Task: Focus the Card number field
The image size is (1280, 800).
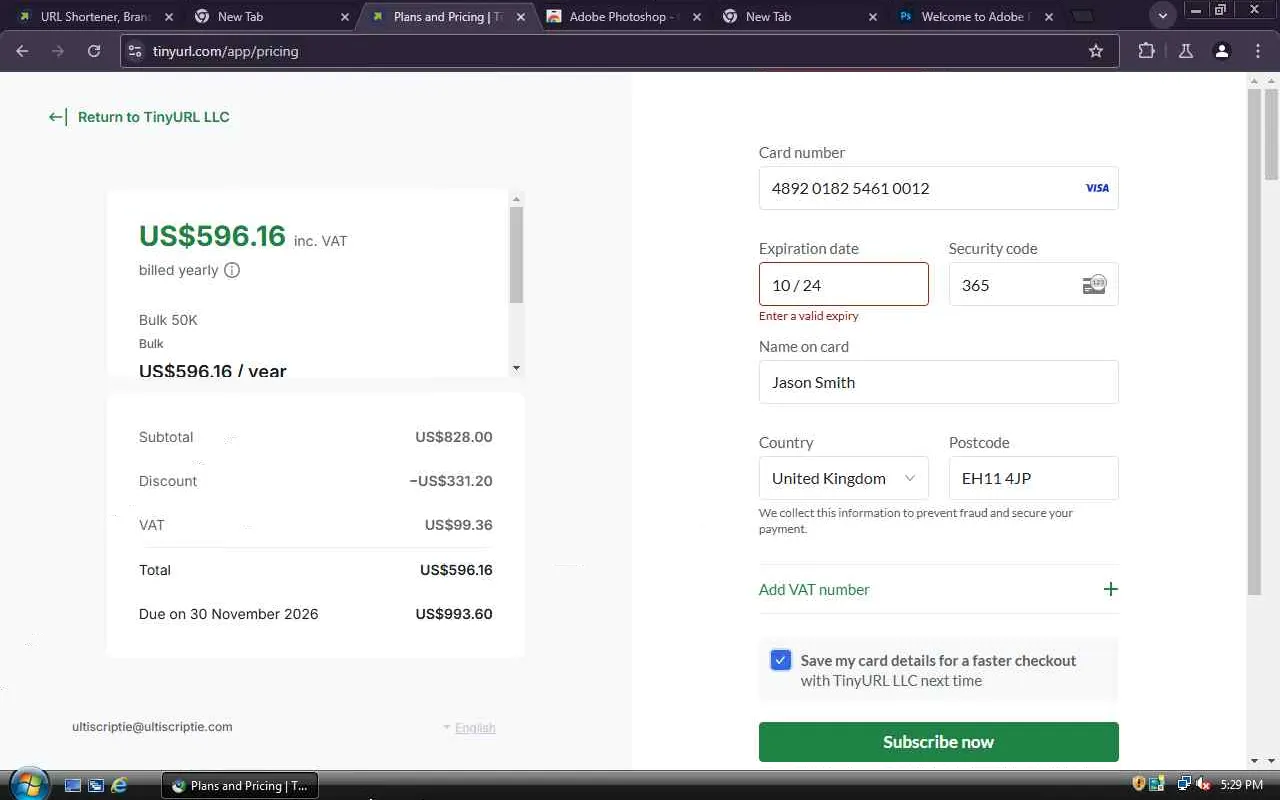Action: (x=938, y=188)
